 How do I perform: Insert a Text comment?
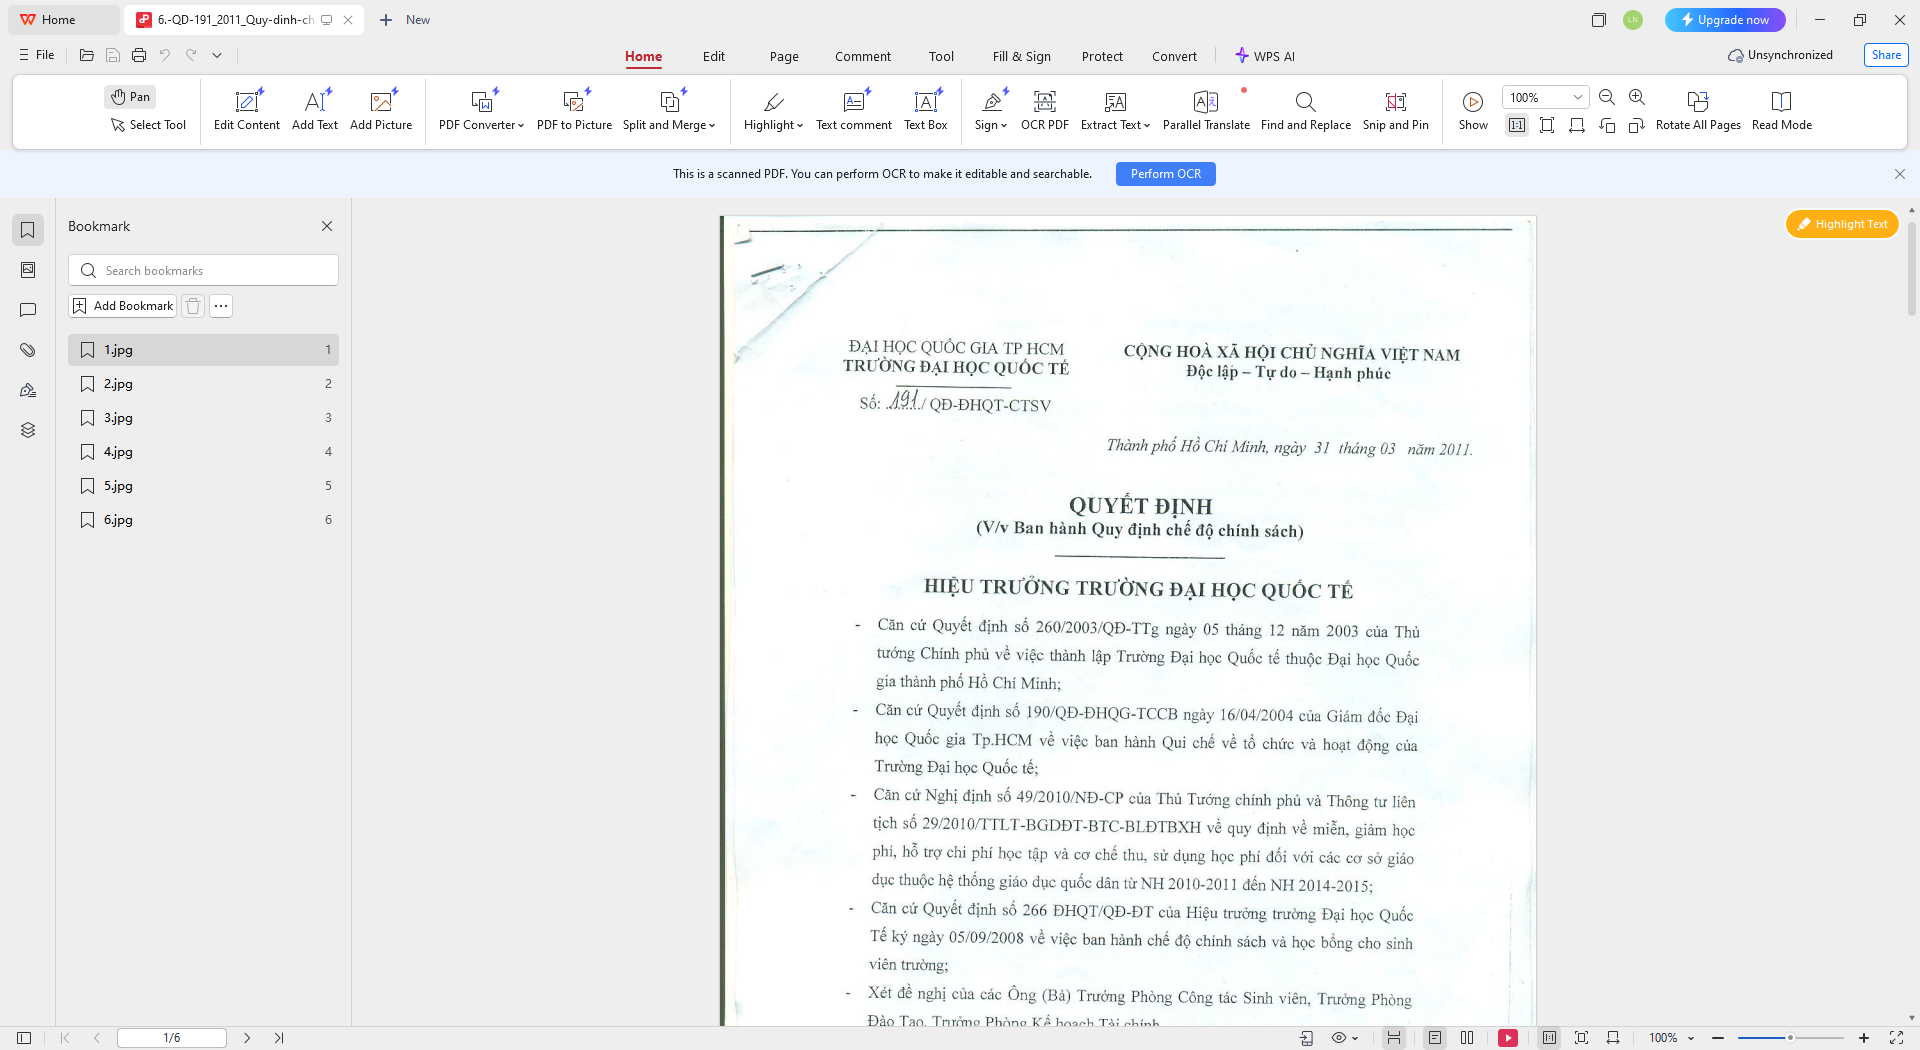(x=854, y=111)
